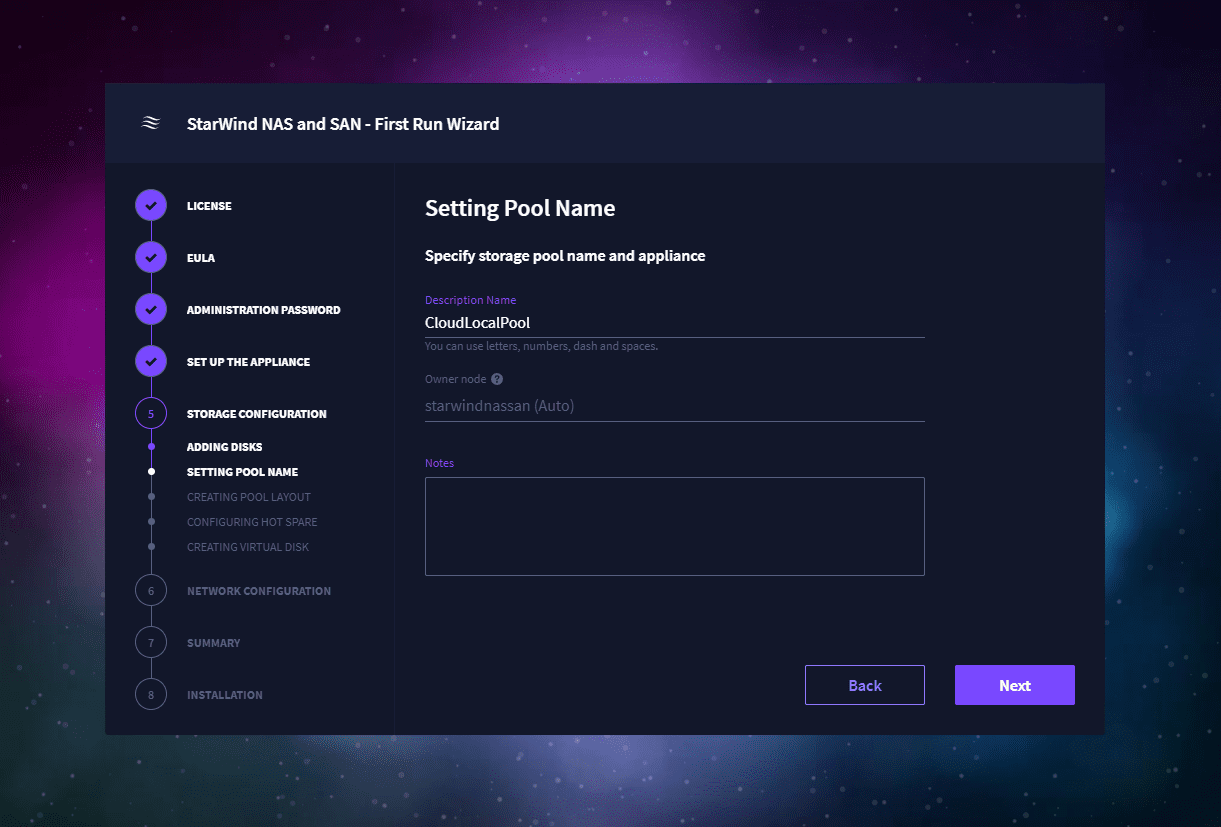
Task: Click the Next button
Action: click(x=1015, y=685)
